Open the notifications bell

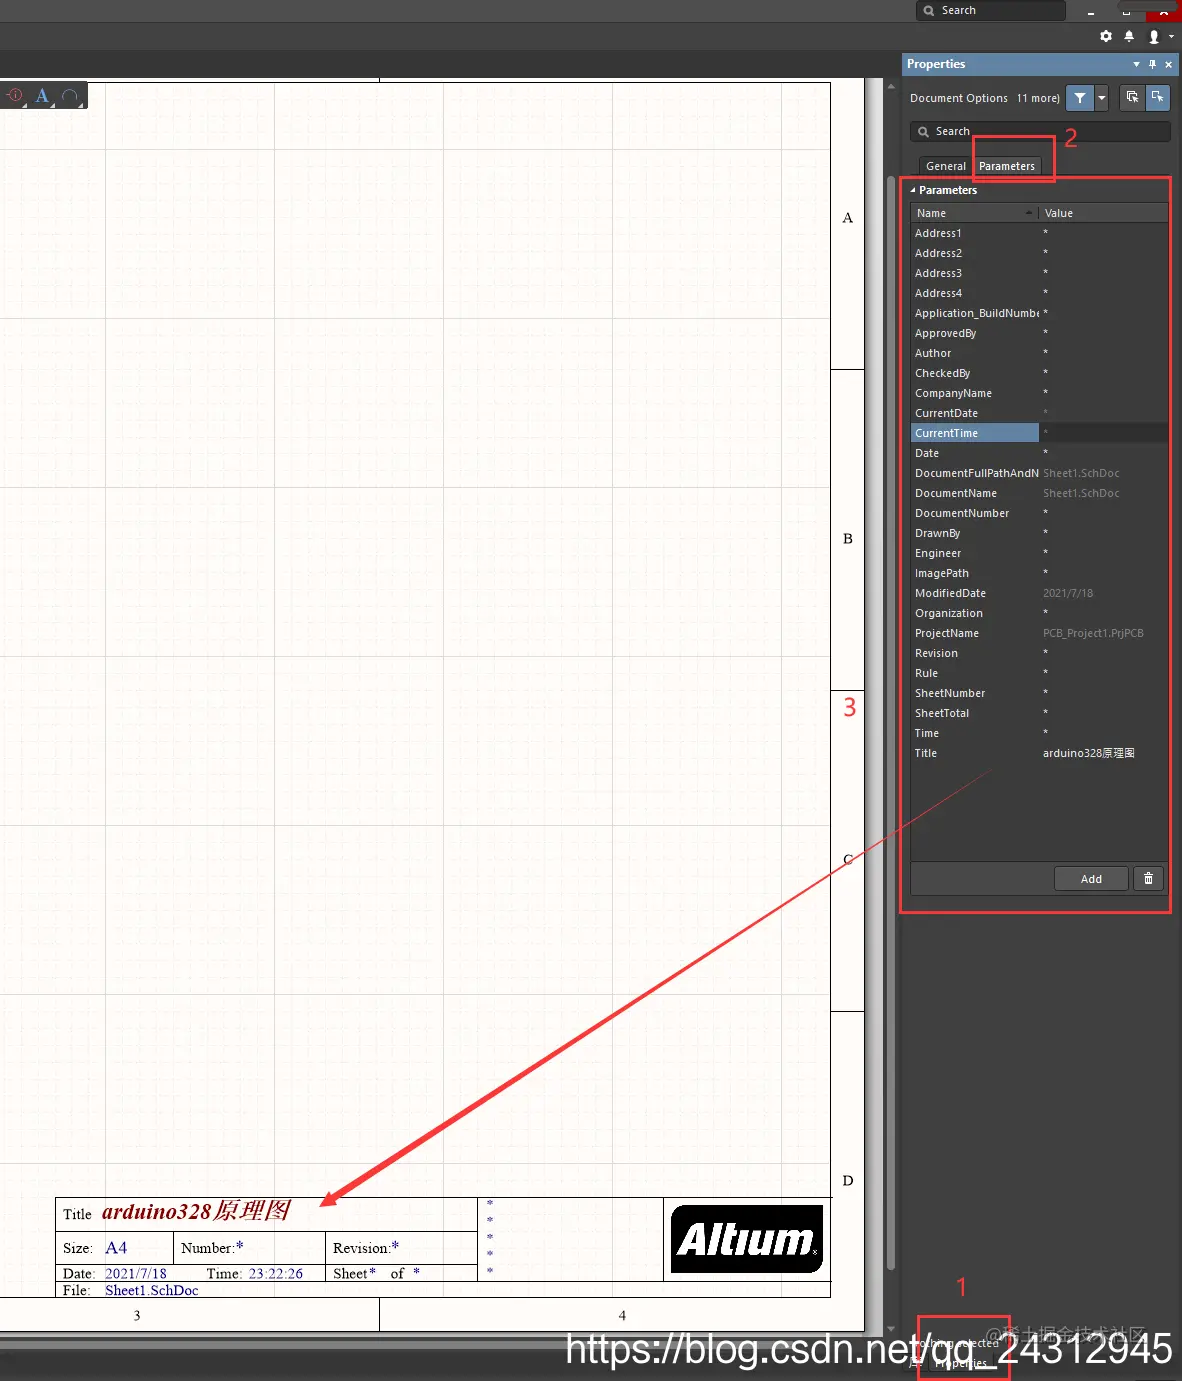coord(1129,36)
